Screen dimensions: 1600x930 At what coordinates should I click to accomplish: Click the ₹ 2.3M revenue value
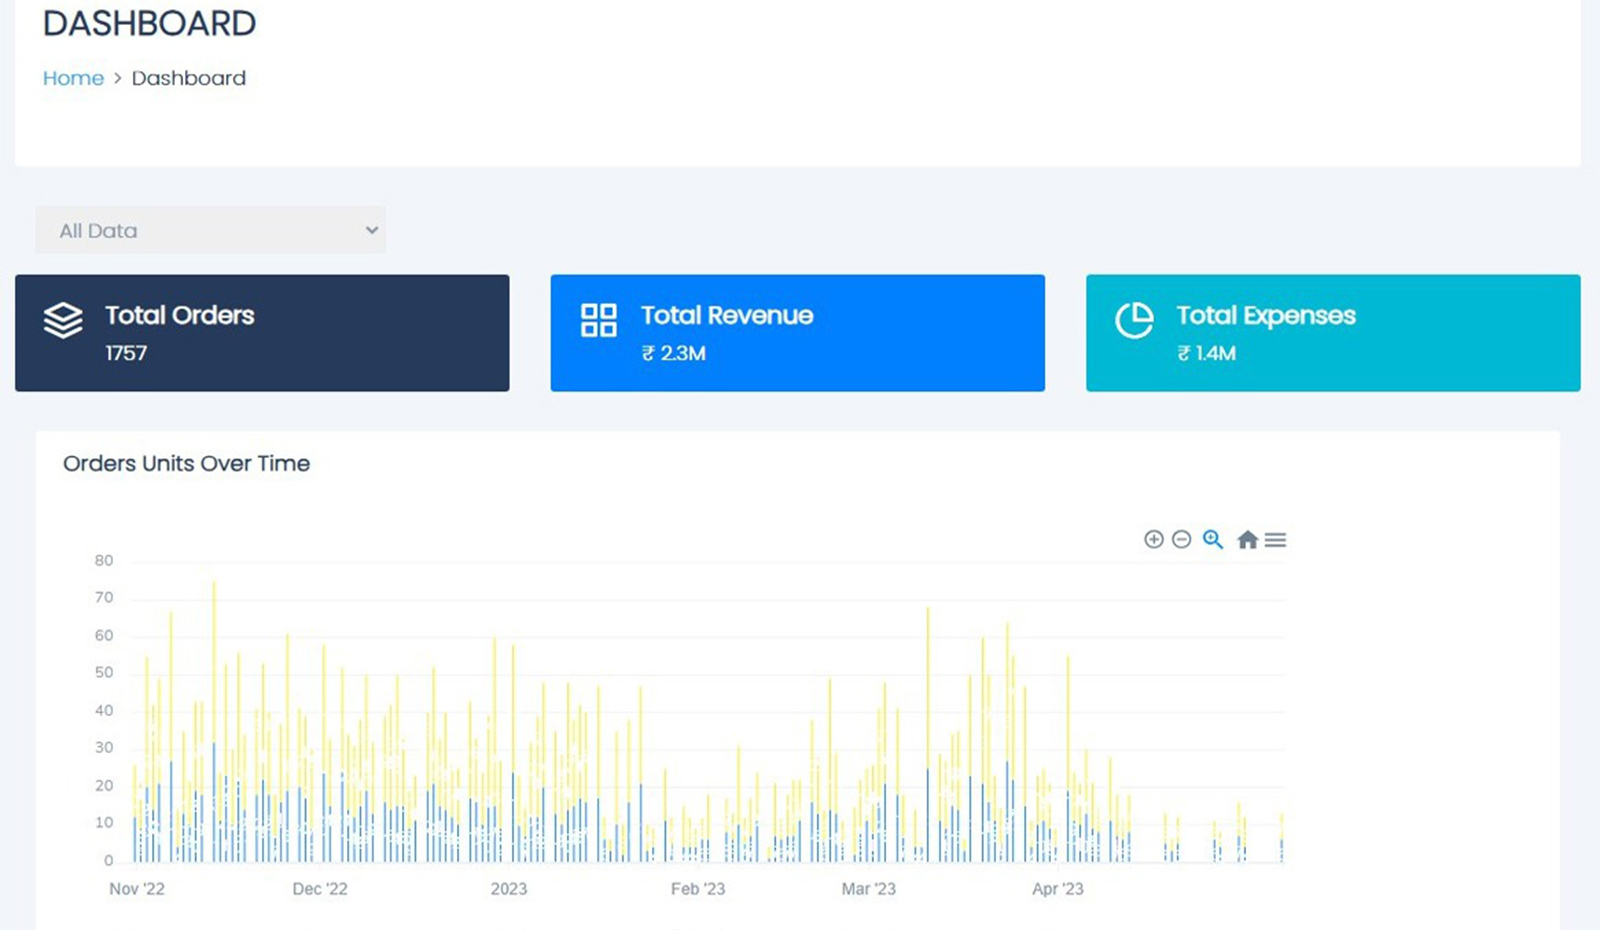click(674, 353)
